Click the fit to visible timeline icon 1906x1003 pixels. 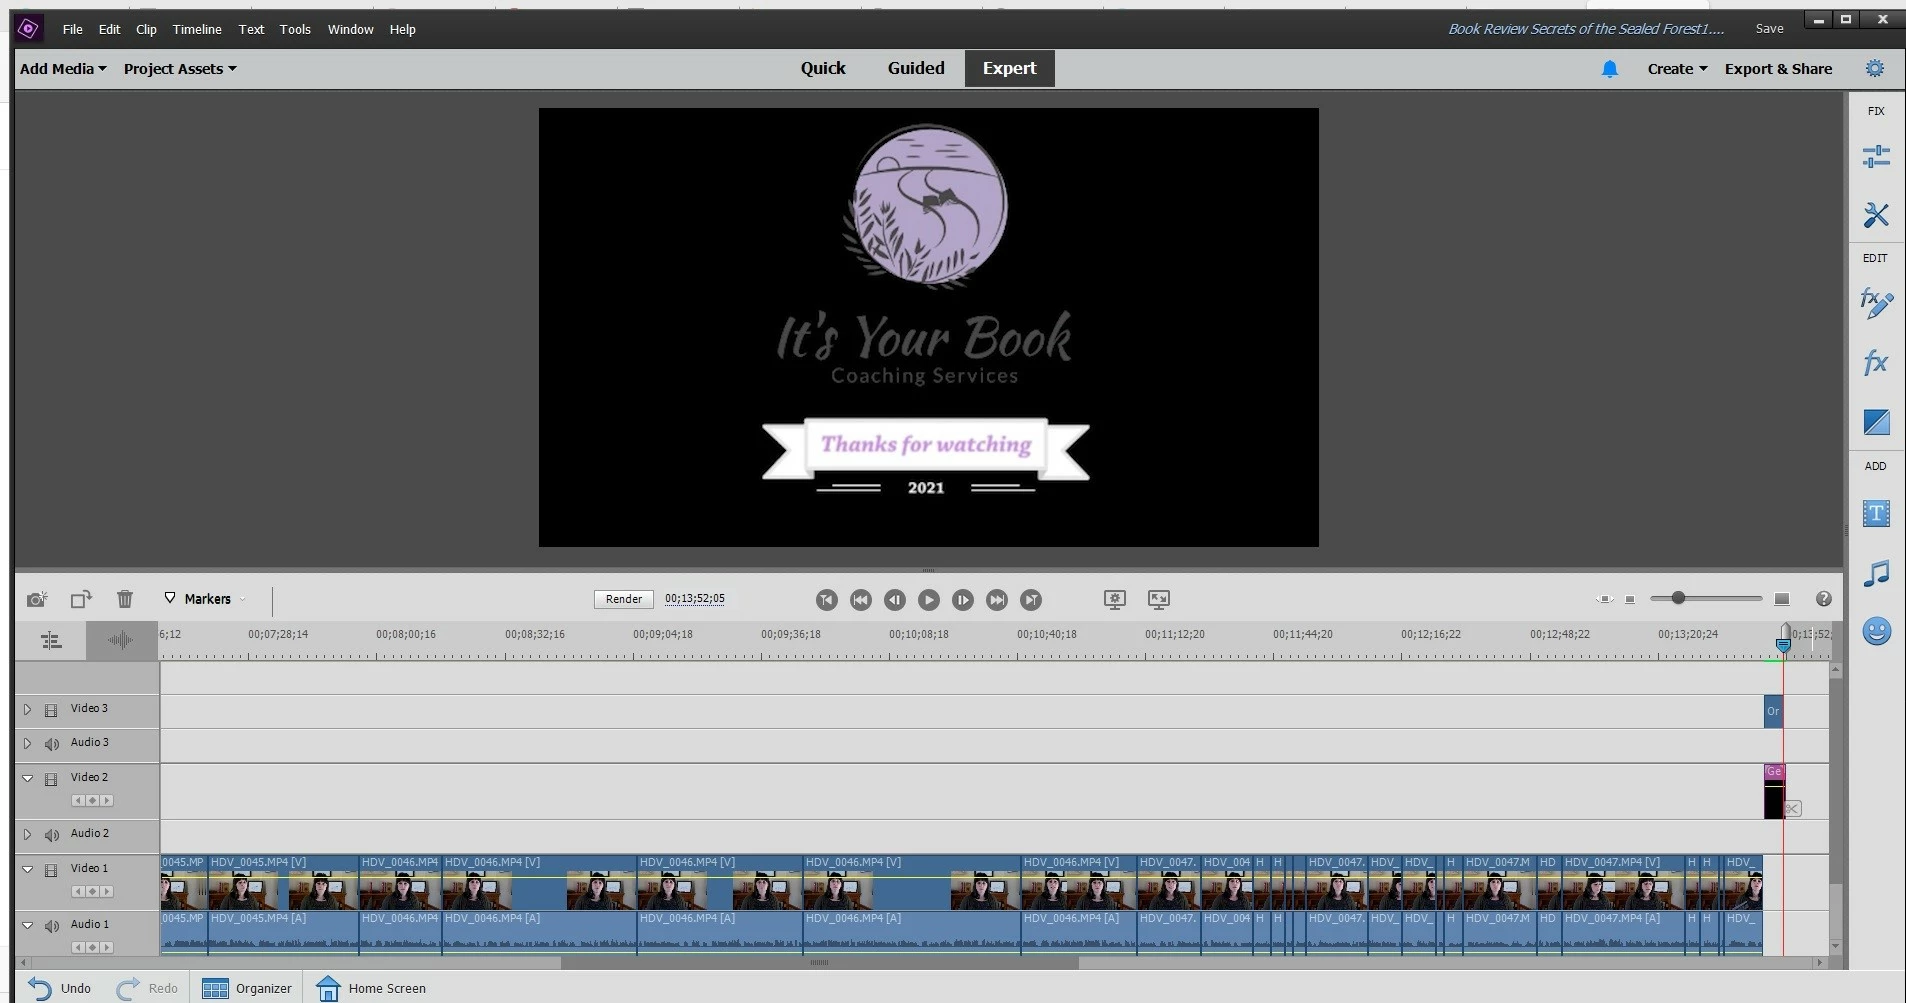(1605, 599)
